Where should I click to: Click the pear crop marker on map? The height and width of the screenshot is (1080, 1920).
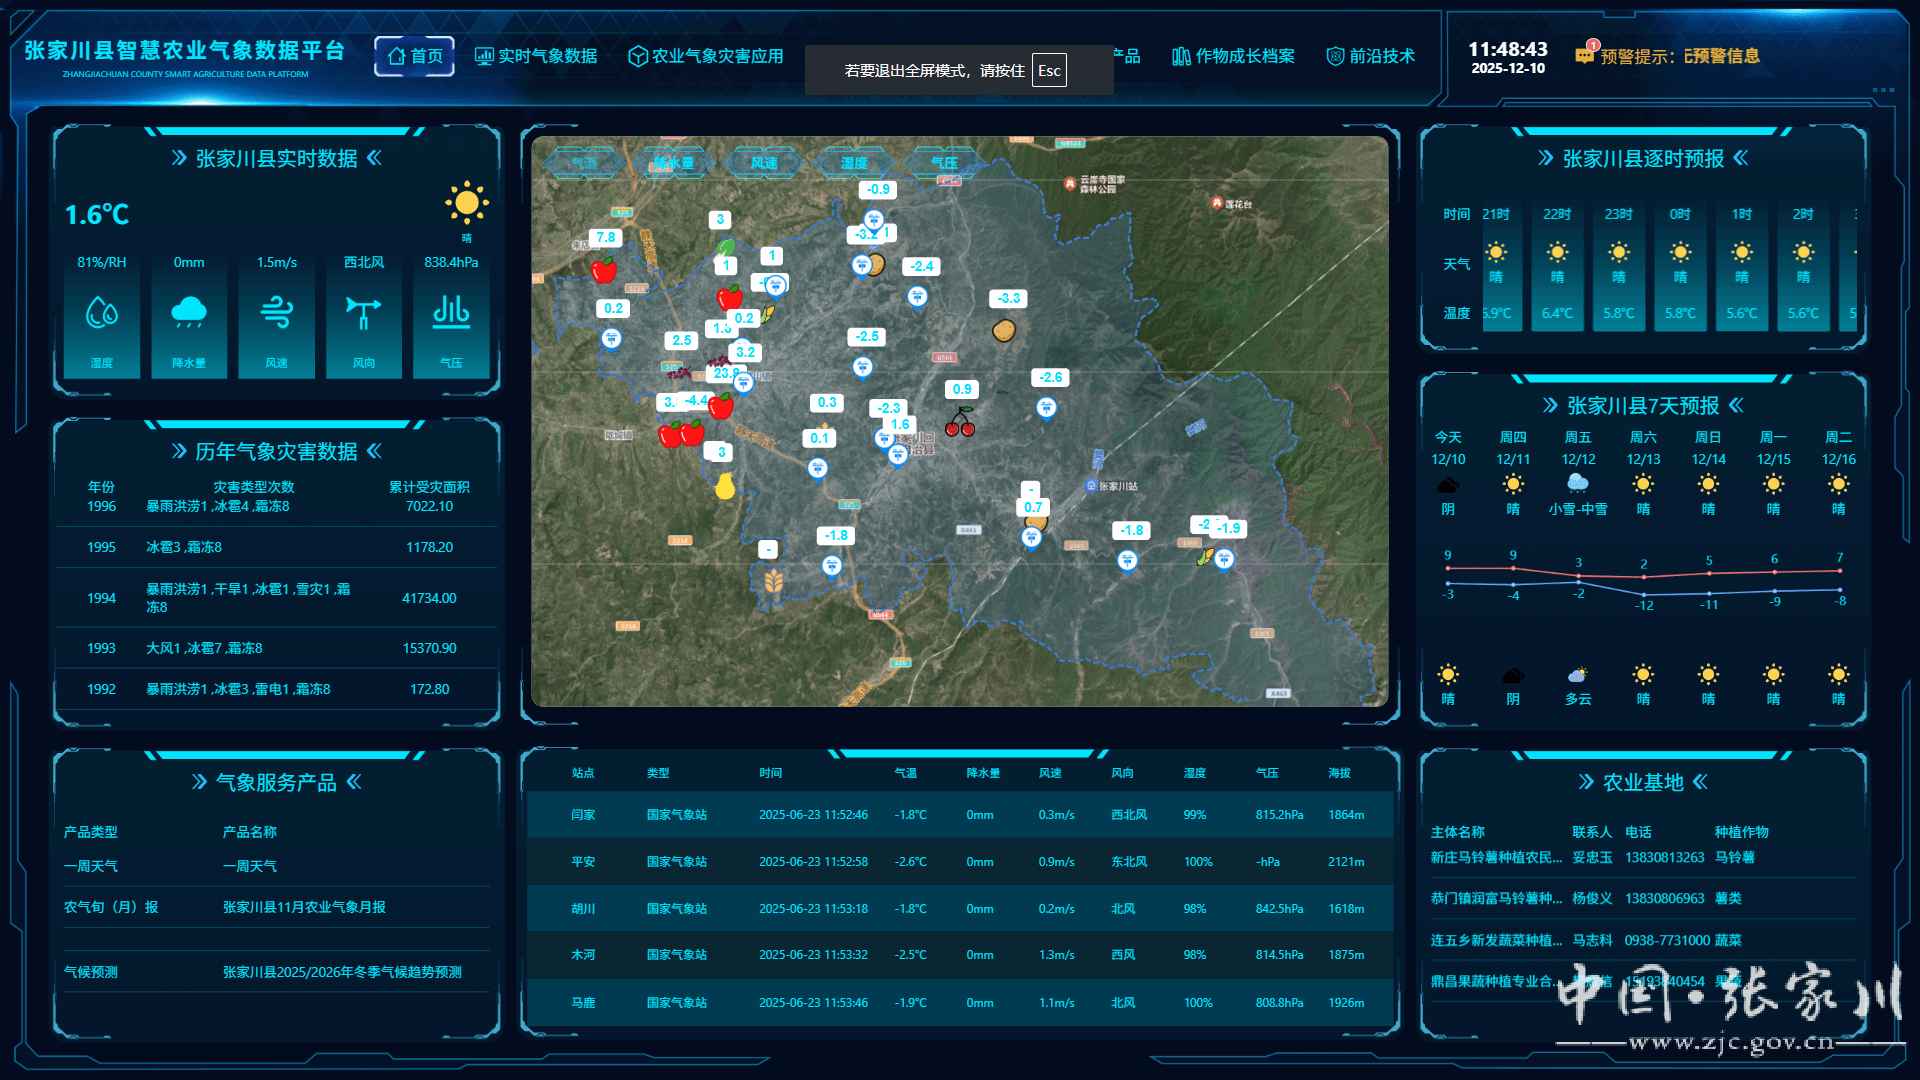tap(725, 486)
